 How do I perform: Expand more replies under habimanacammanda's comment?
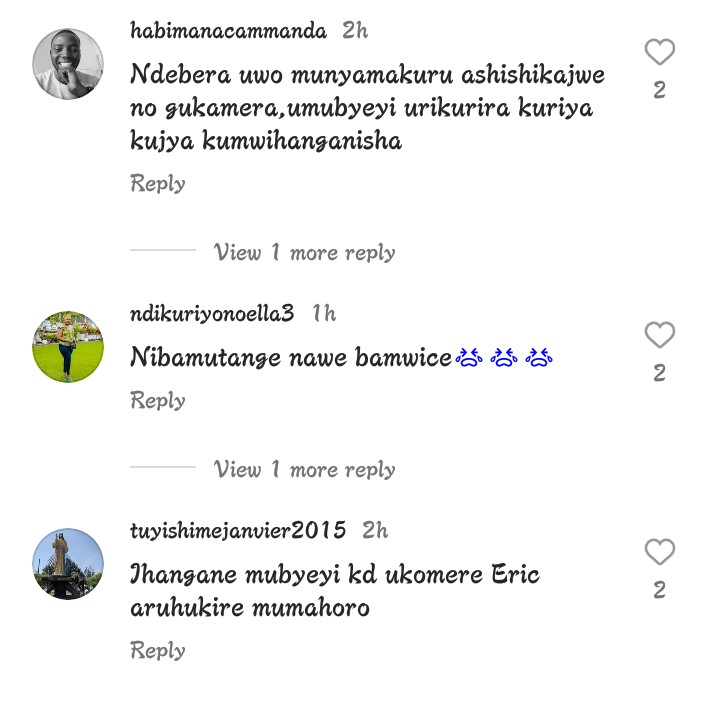click(304, 252)
